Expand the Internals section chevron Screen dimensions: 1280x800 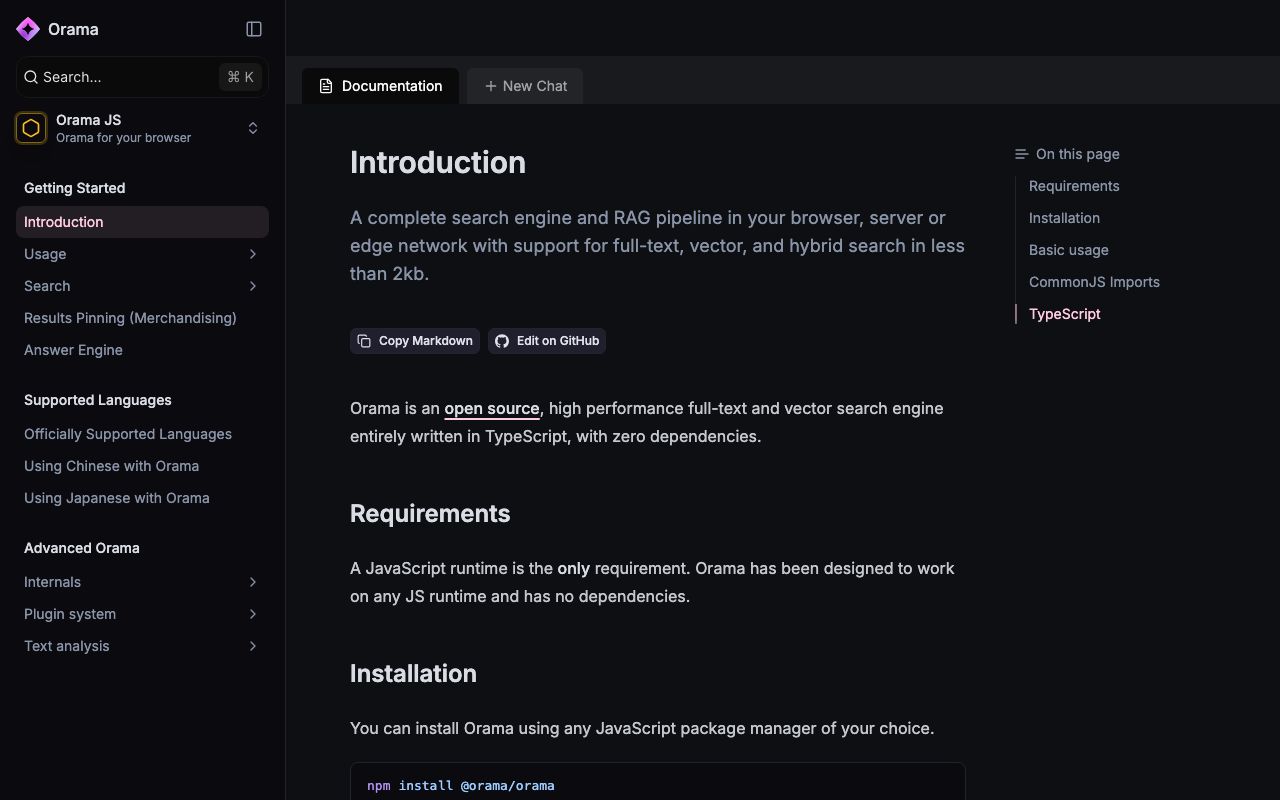coord(253,582)
